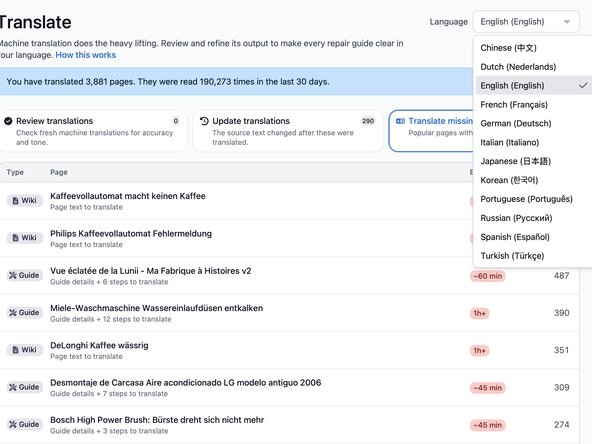Viewport: 592px width, 444px height.
Task: Open Desmontaje de Carcasa Aire acondicionado guide
Action: coord(186,383)
